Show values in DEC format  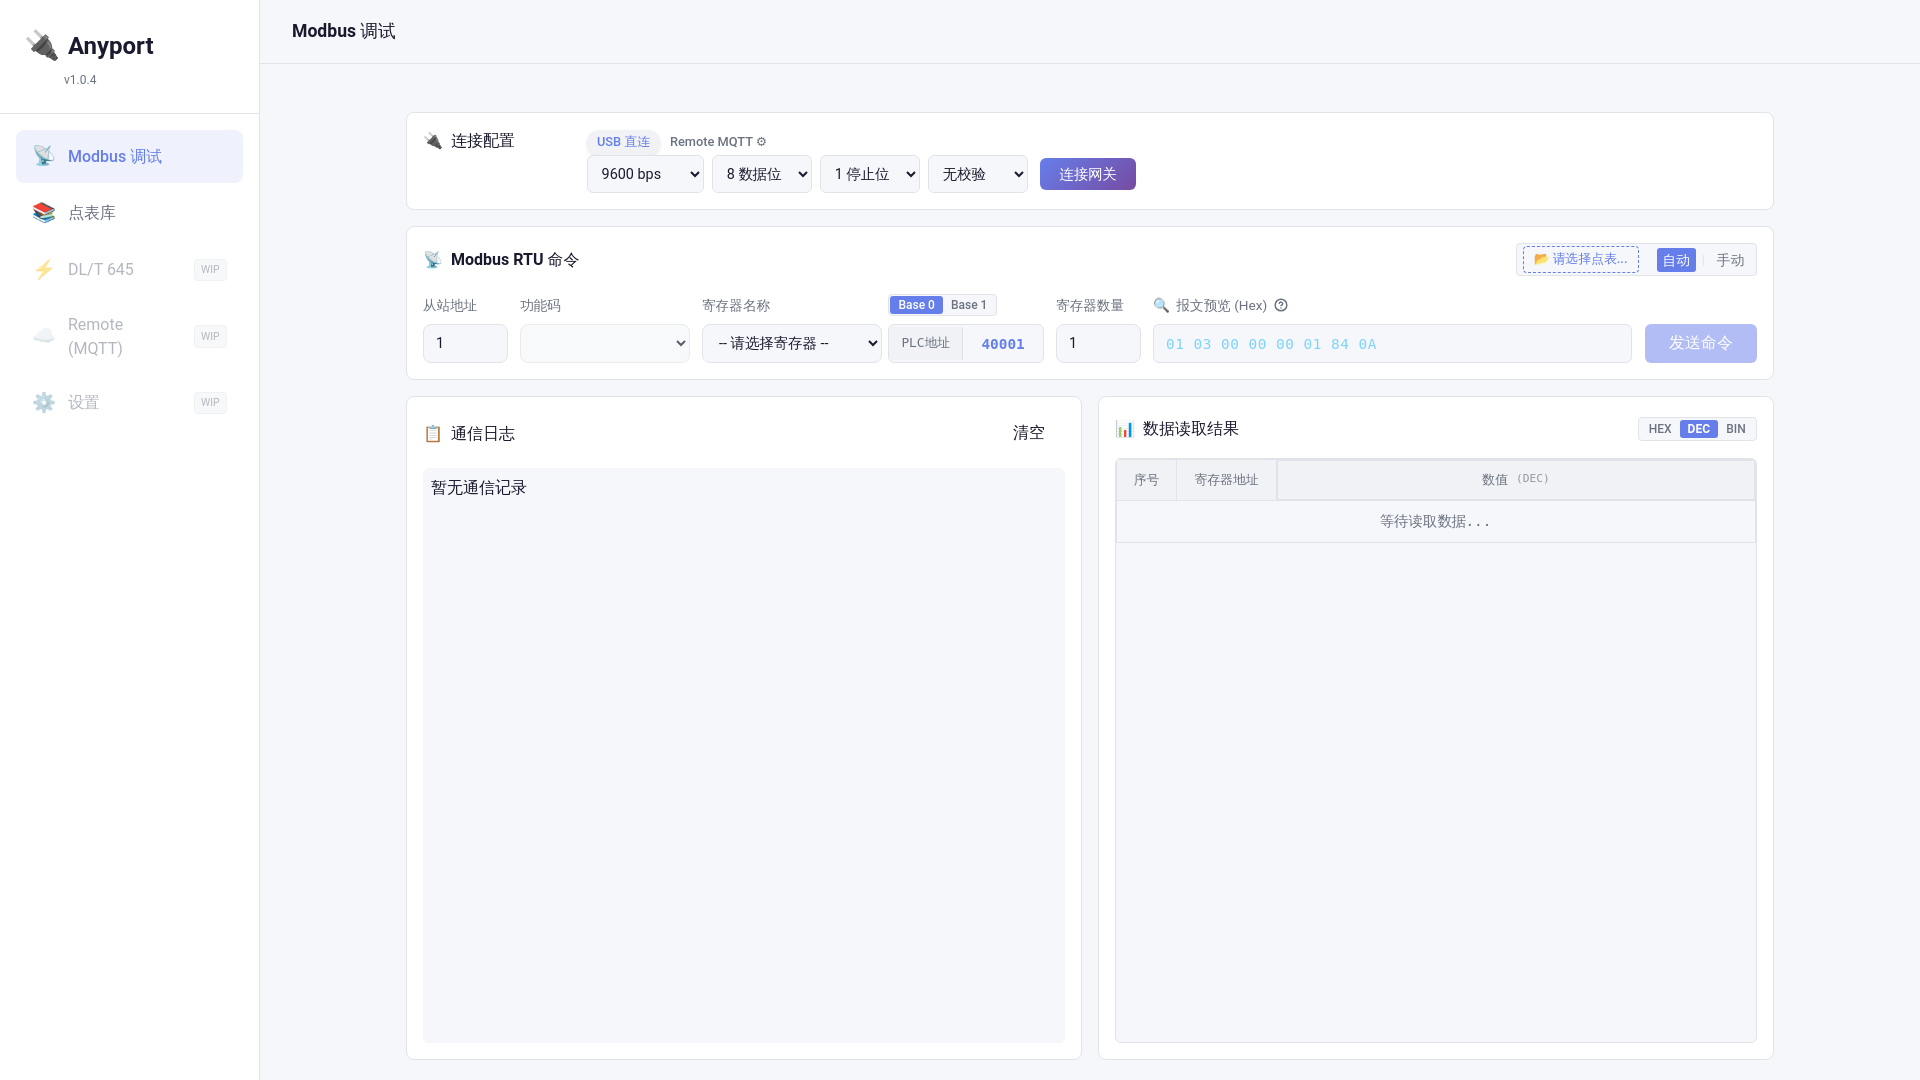[x=1698, y=429]
